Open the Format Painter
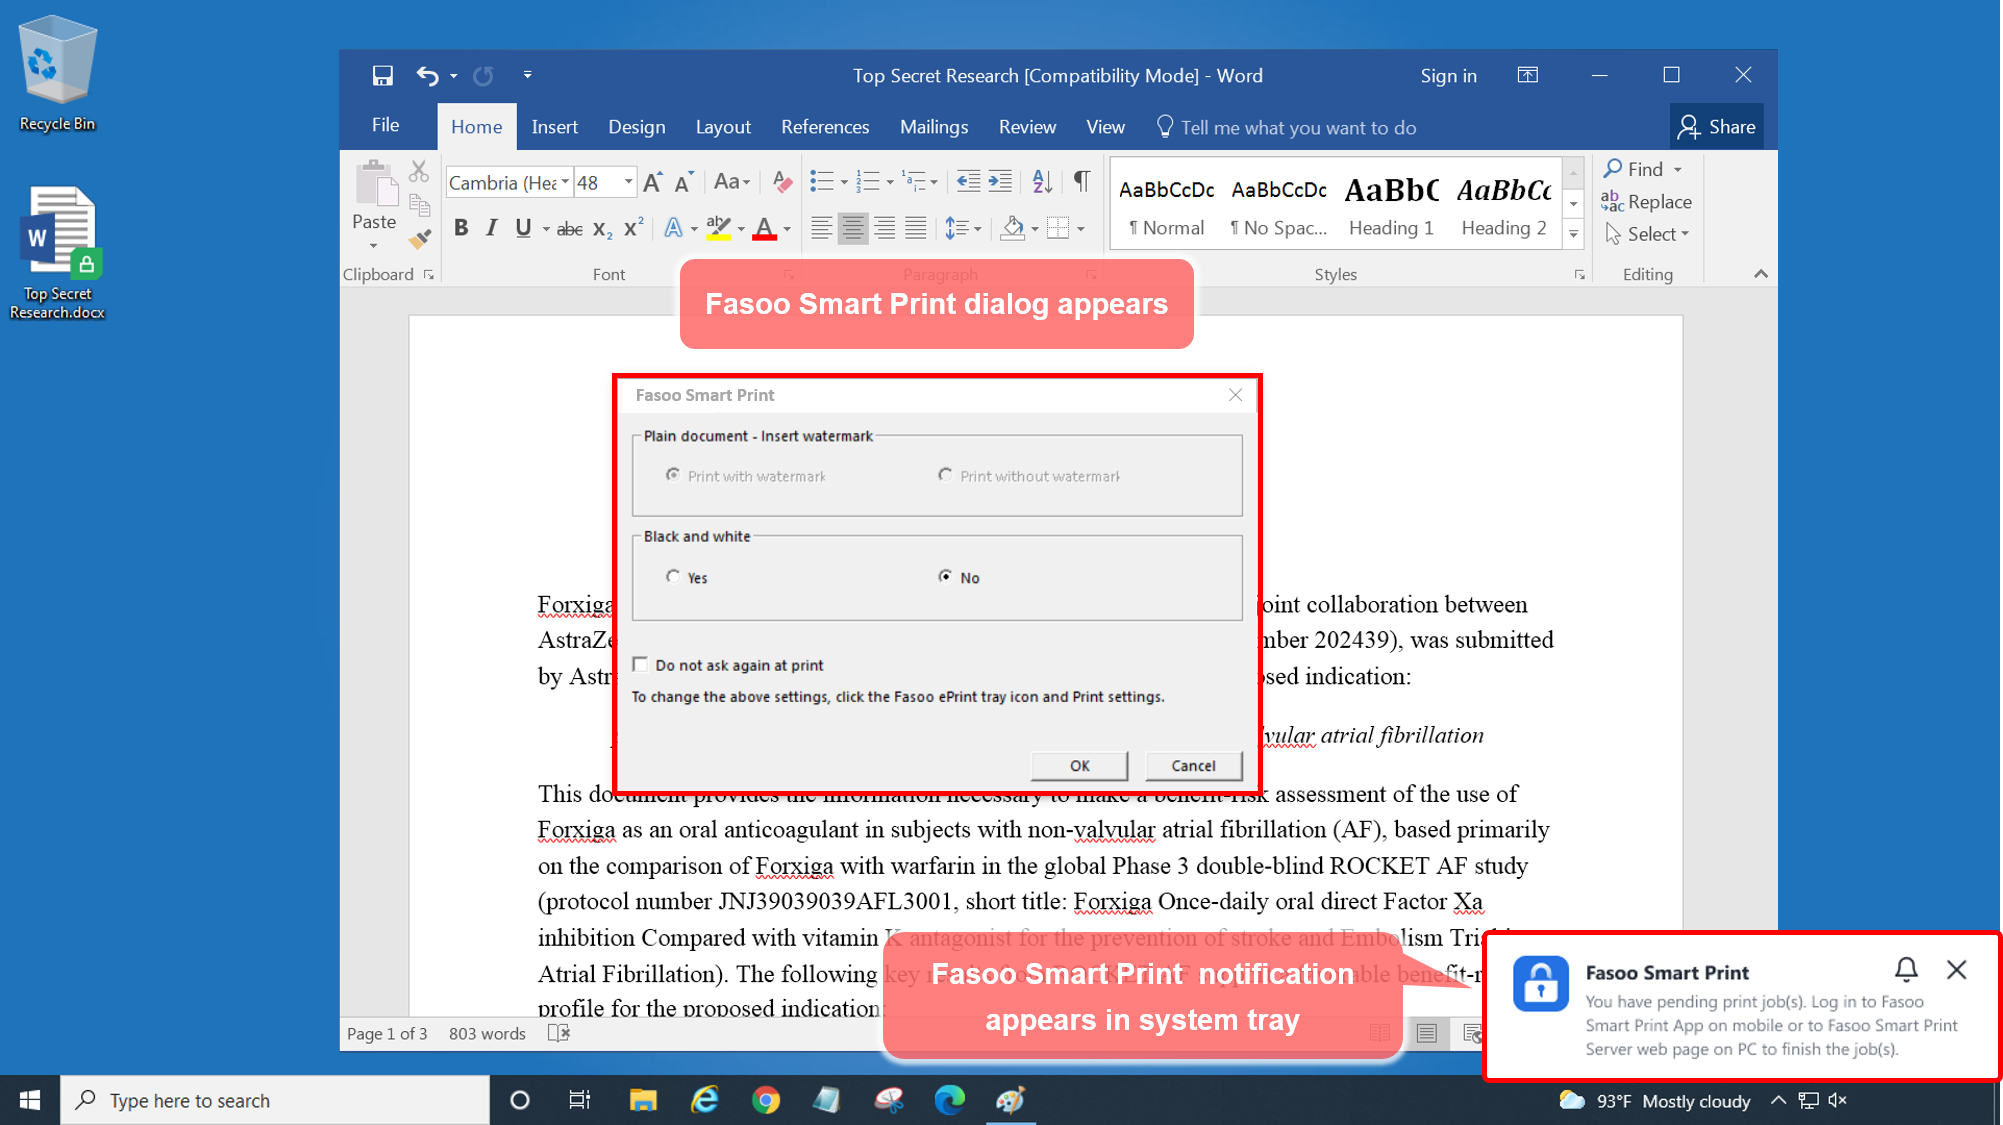 coord(421,240)
